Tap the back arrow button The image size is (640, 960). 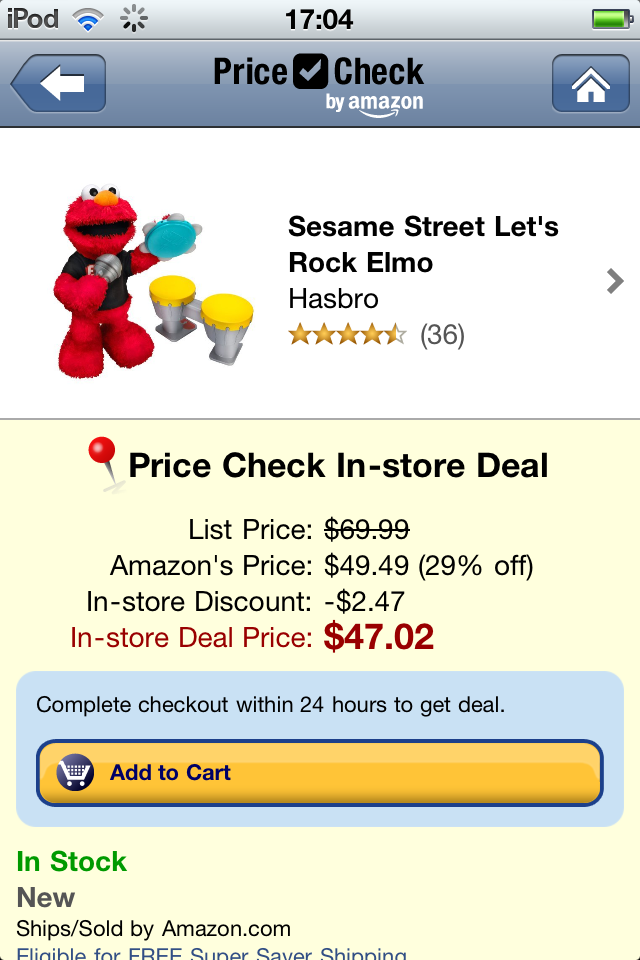(58, 84)
